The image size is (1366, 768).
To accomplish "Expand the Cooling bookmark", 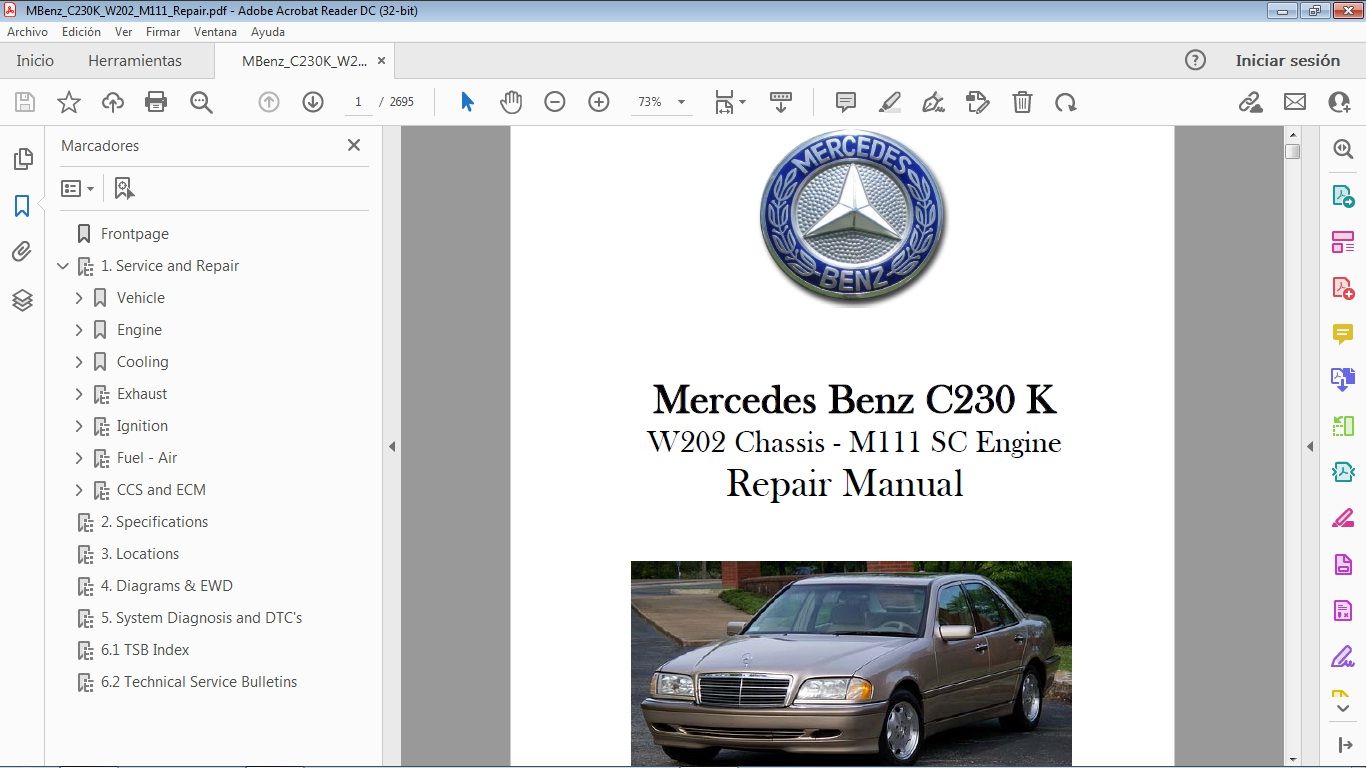I will pos(79,361).
